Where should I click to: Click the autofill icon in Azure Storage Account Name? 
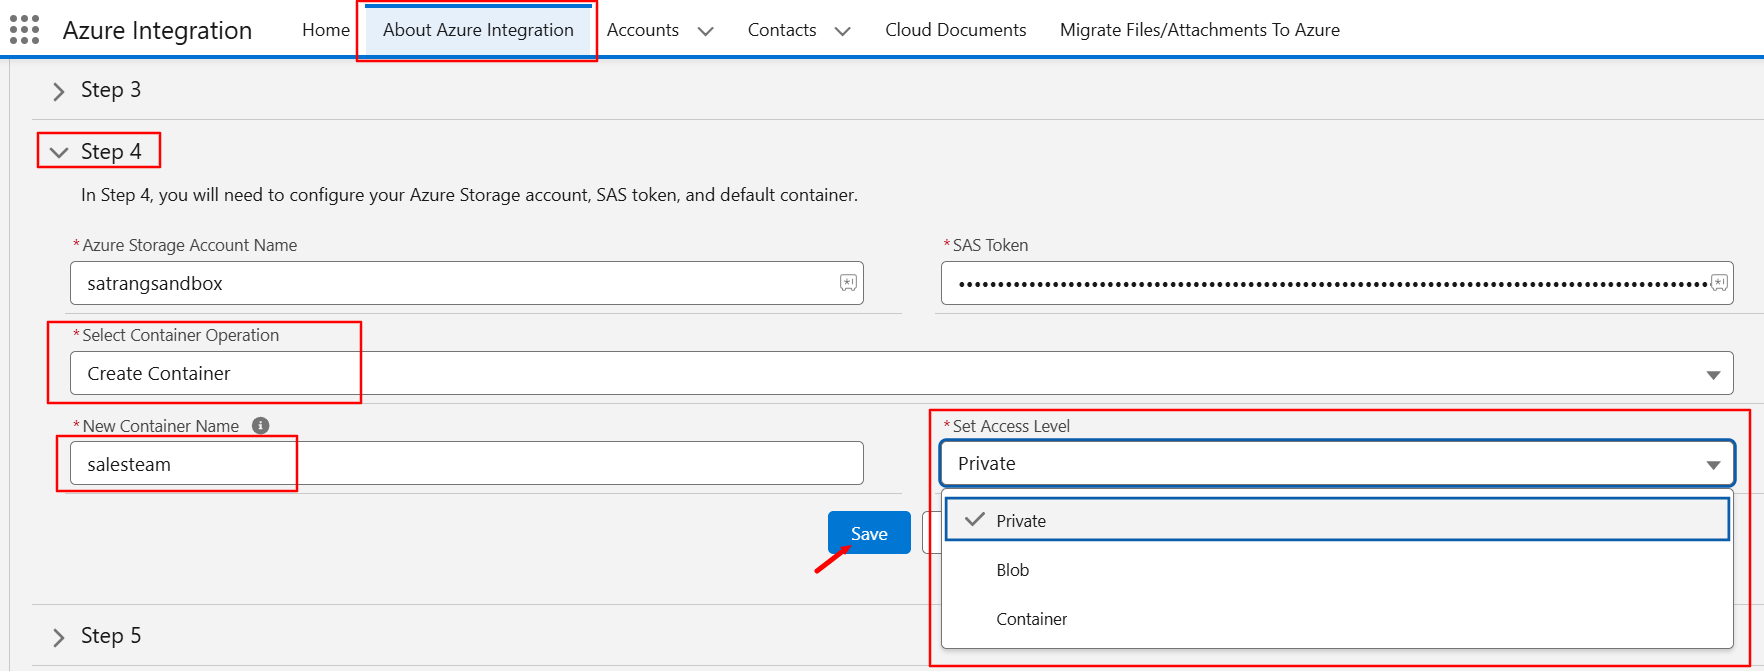[848, 283]
